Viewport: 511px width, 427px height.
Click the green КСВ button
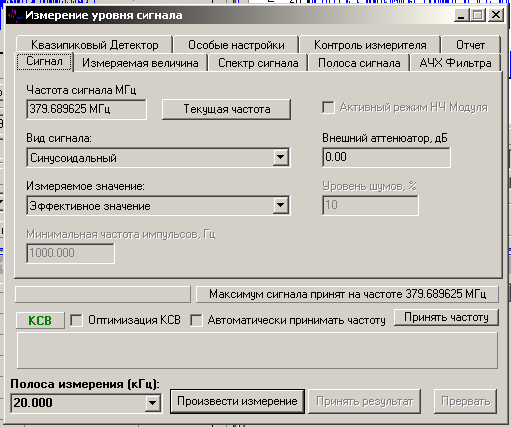(40, 321)
